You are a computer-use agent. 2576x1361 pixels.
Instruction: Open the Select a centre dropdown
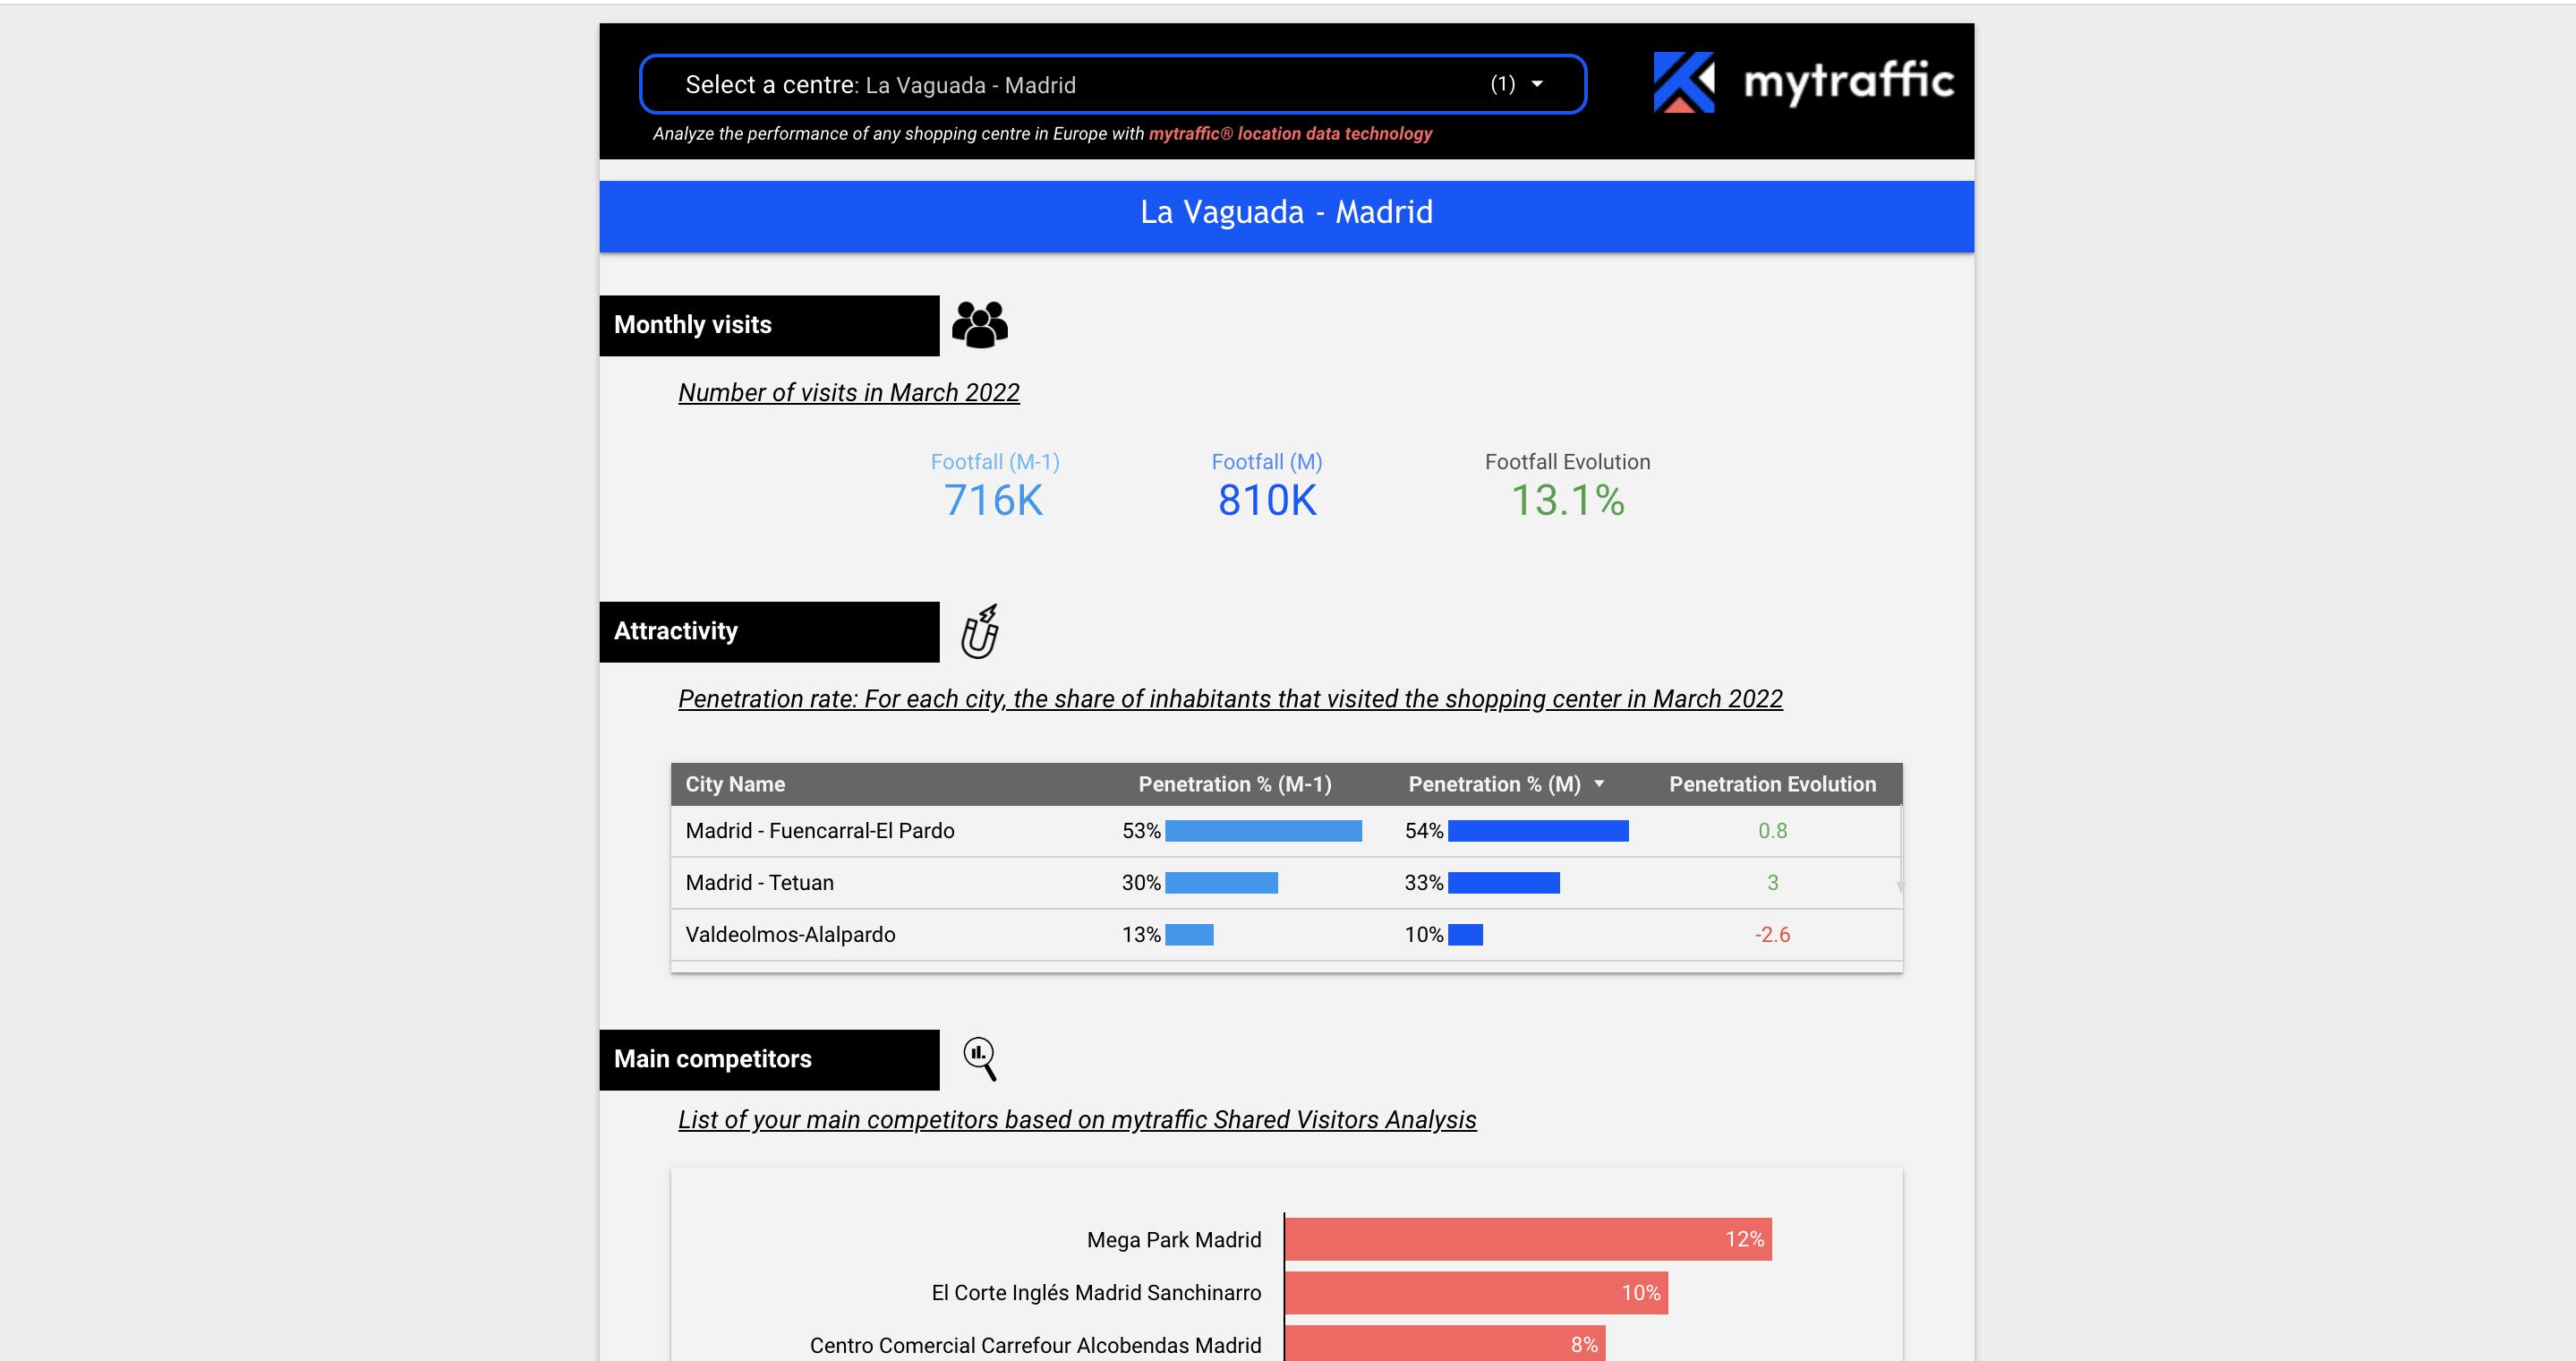[x=1112, y=84]
